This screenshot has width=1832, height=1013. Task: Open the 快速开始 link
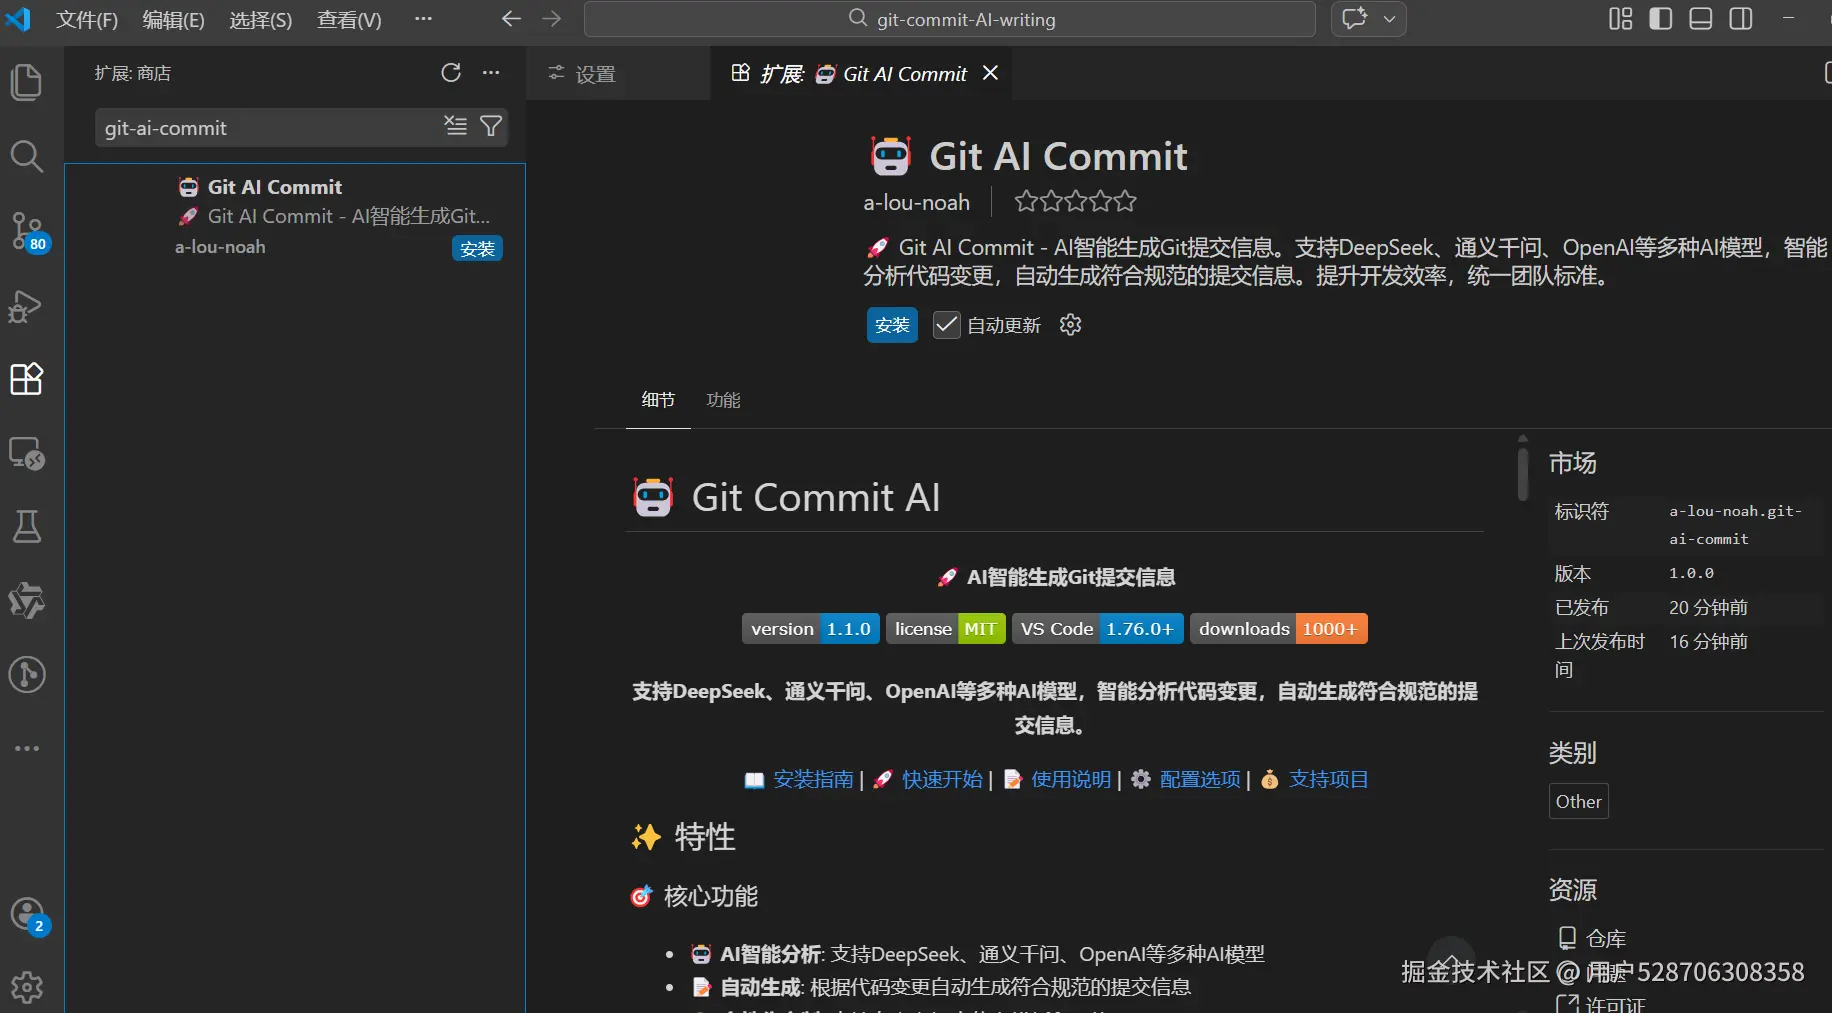[x=942, y=779]
